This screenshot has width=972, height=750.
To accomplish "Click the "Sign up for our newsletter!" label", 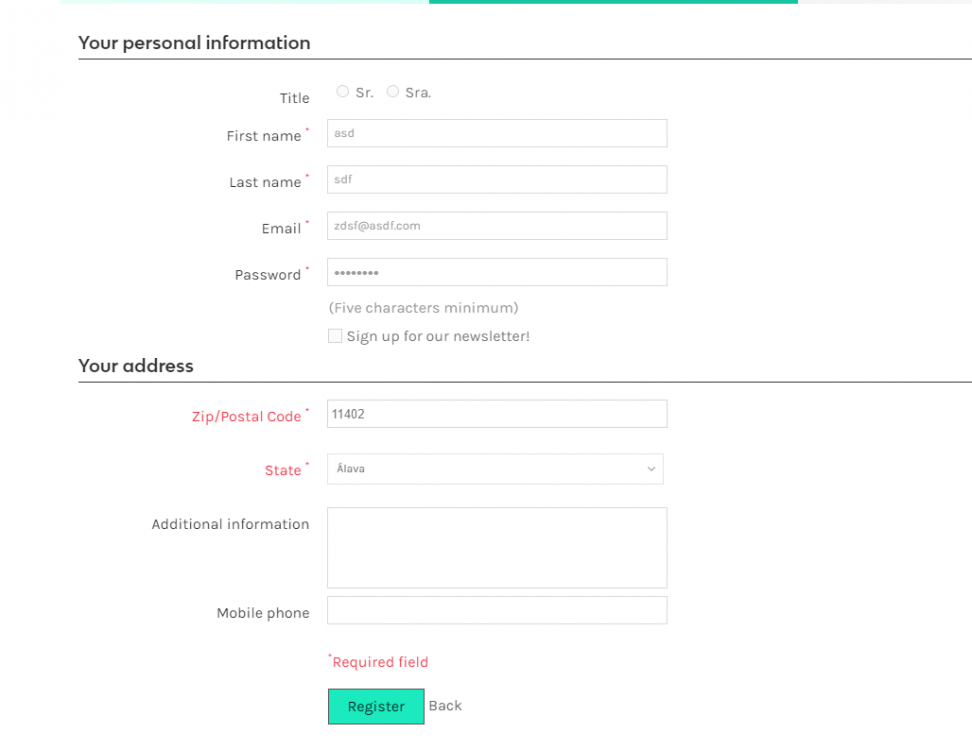I will pos(438,337).
